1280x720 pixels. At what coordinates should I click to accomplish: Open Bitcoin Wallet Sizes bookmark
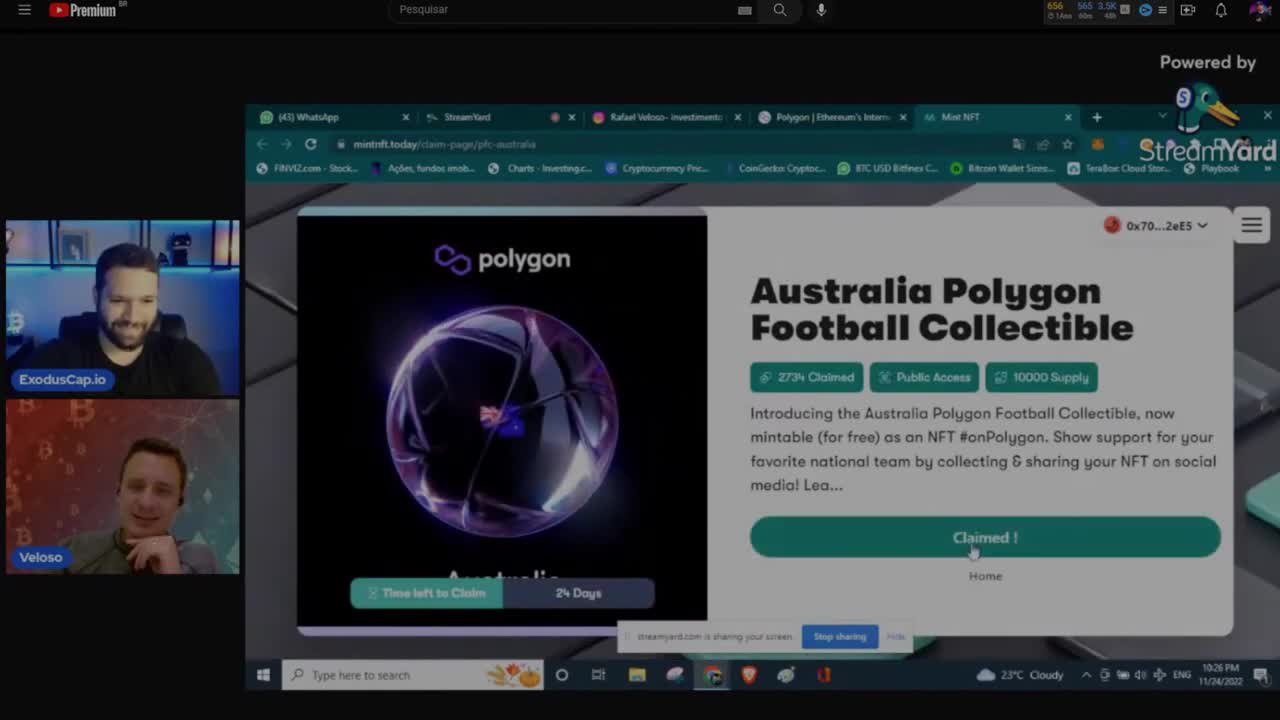click(1002, 168)
